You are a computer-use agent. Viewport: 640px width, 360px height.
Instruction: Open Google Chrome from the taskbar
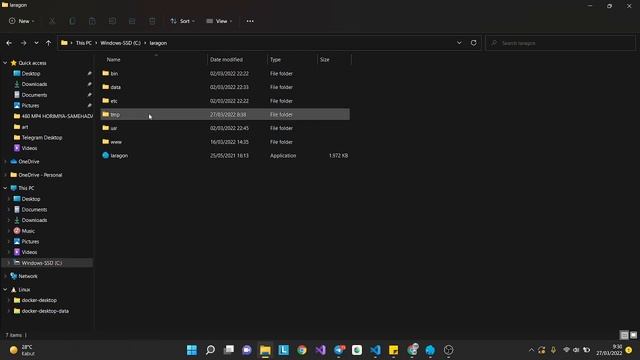(302, 350)
